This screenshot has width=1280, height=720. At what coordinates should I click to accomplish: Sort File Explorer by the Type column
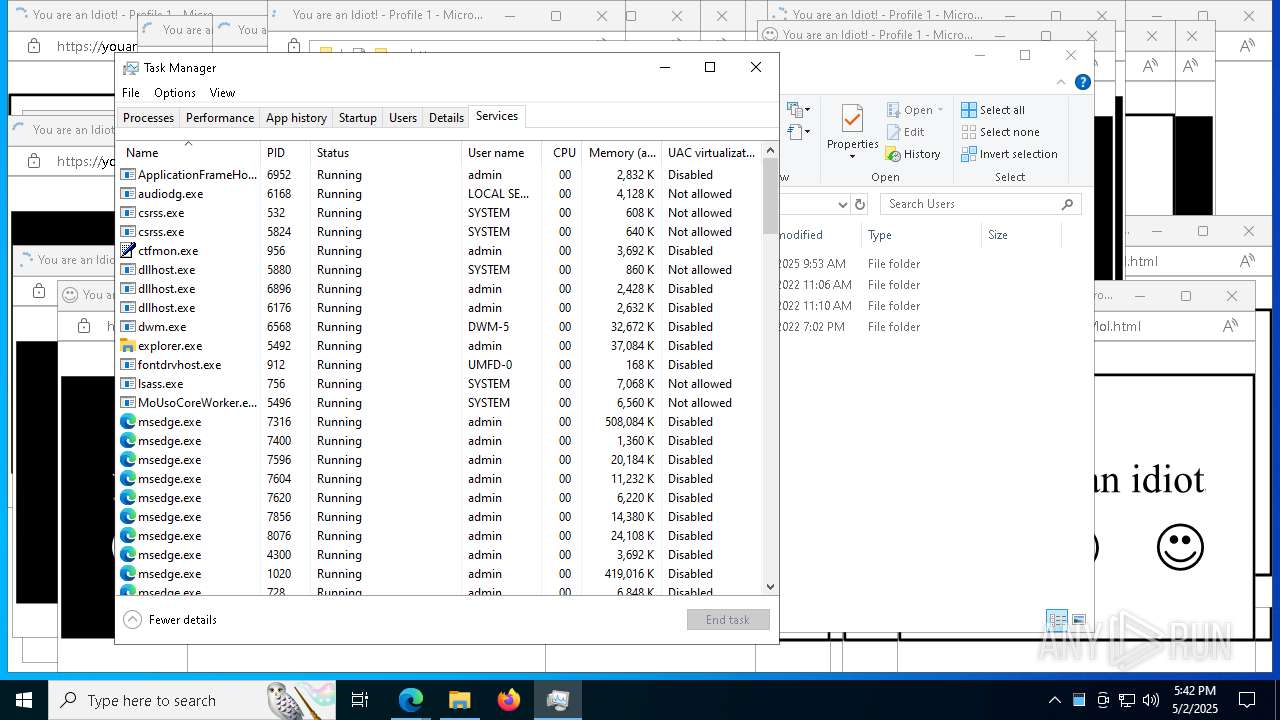920,235
